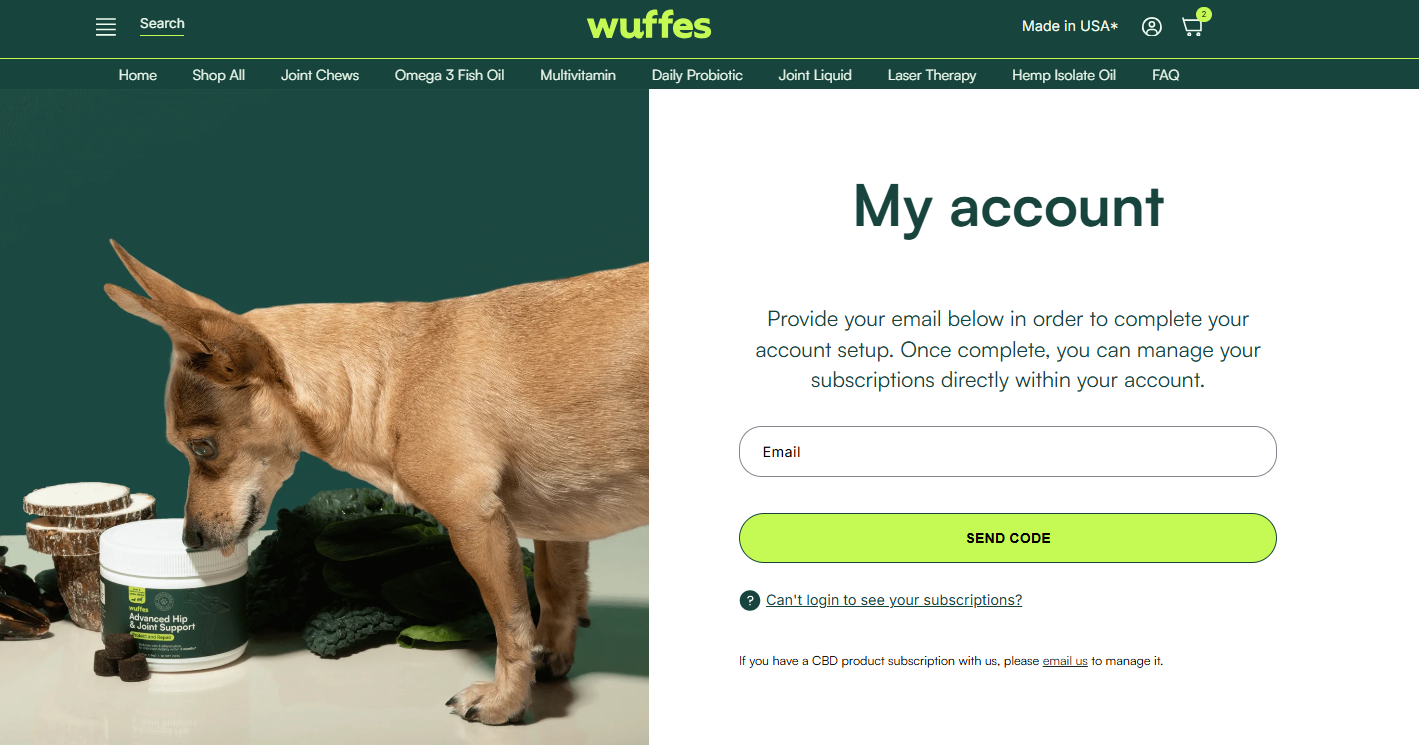Viewport: 1419px width, 745px height.
Task: Click the Email input field
Action: pyautogui.click(x=1007, y=452)
